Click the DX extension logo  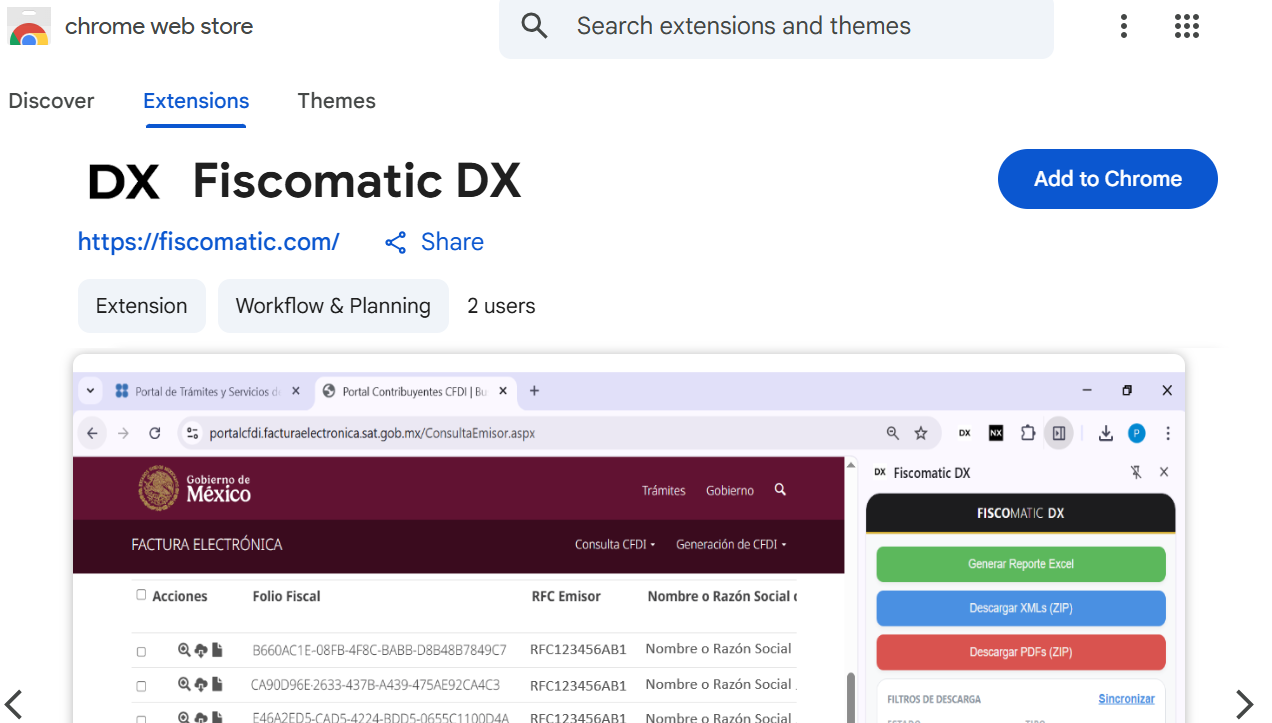point(123,181)
